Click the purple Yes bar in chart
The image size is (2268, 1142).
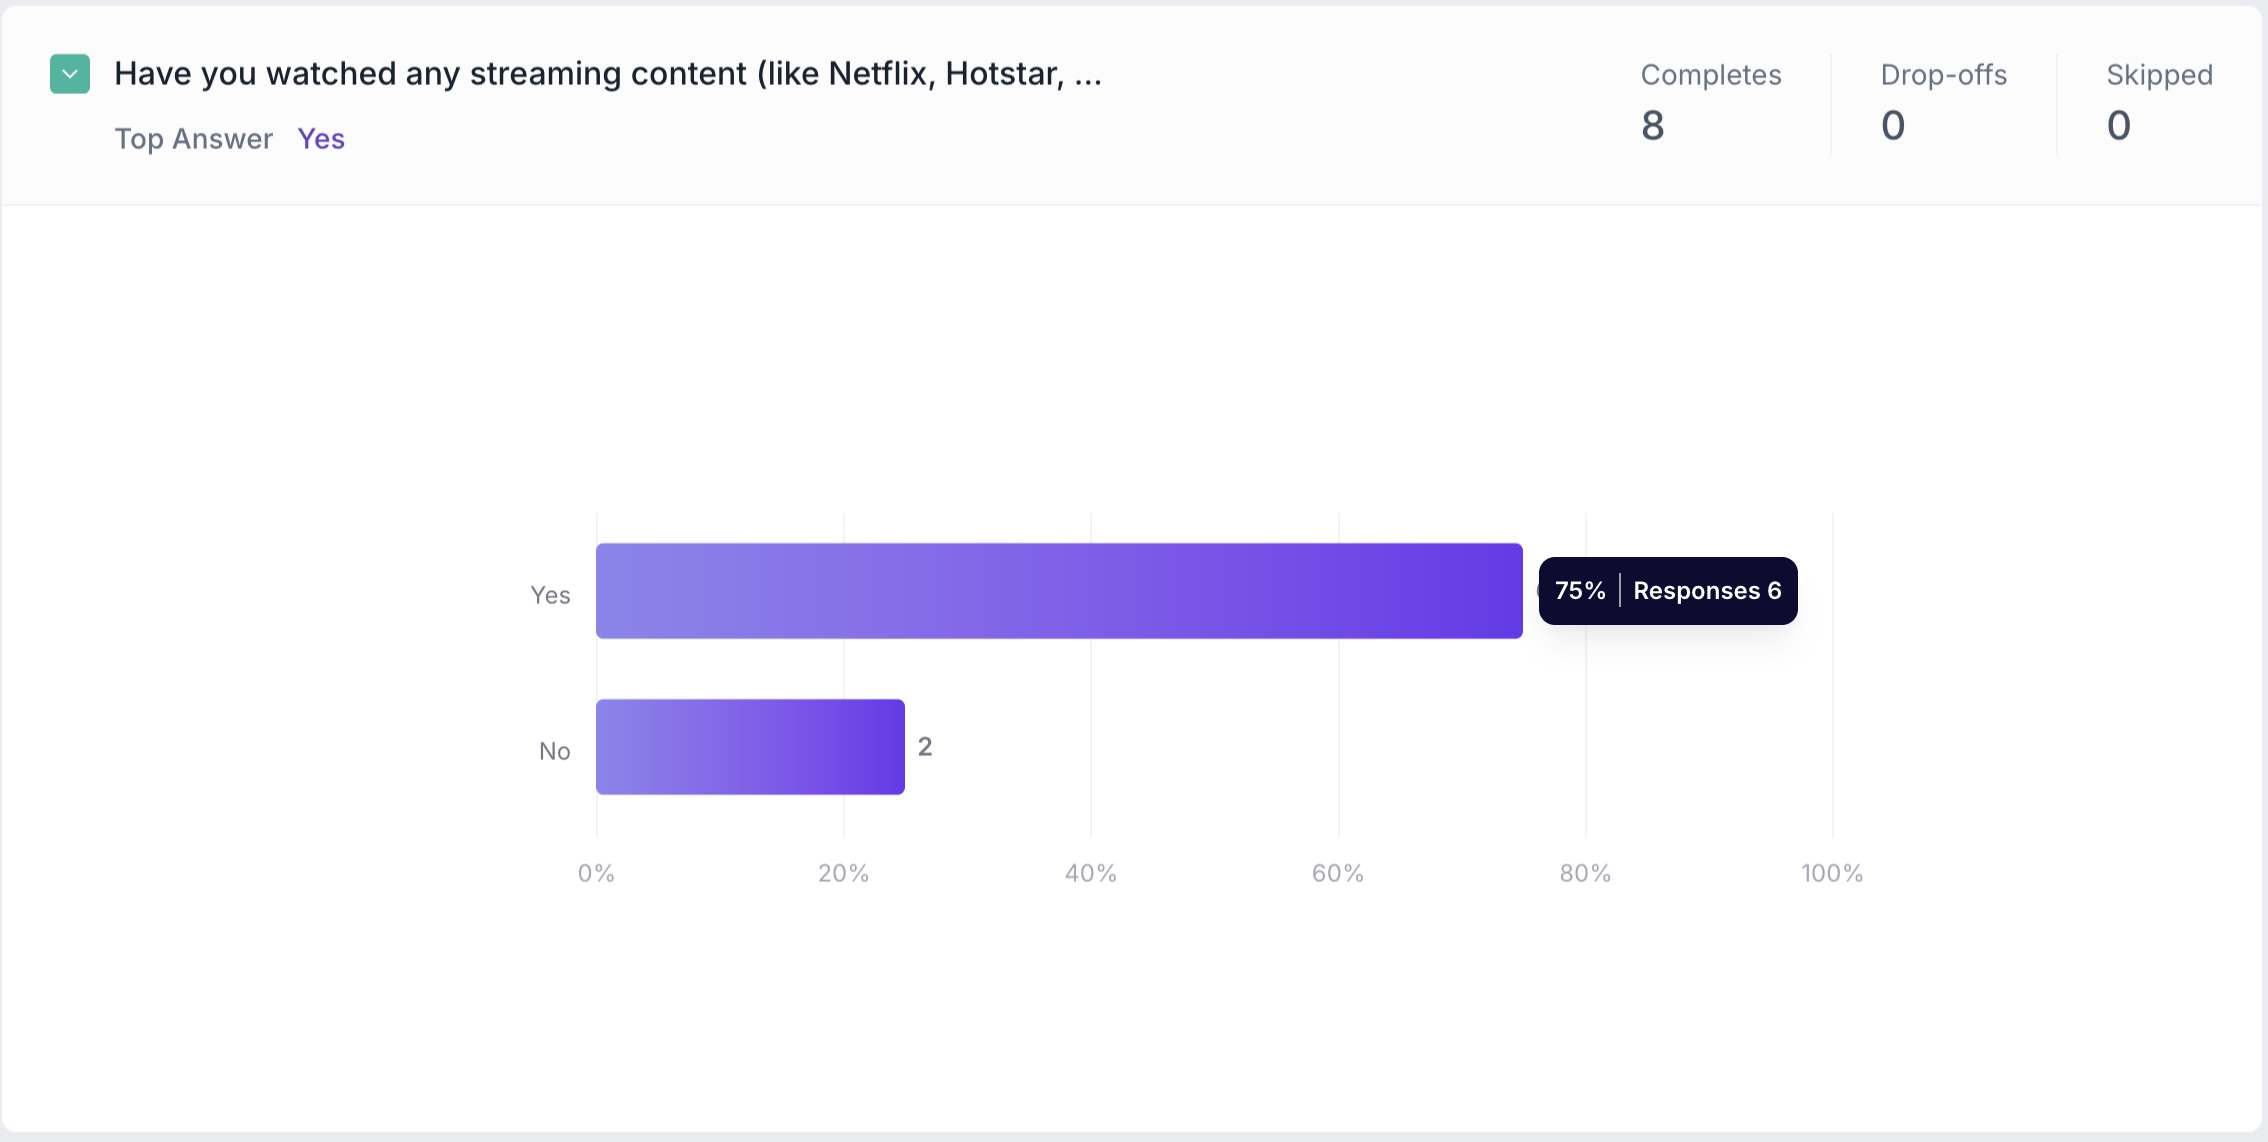1058,591
